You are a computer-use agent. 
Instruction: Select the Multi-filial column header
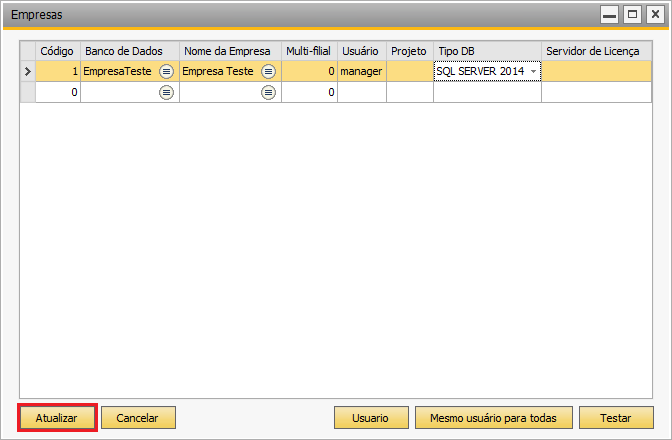(309, 51)
